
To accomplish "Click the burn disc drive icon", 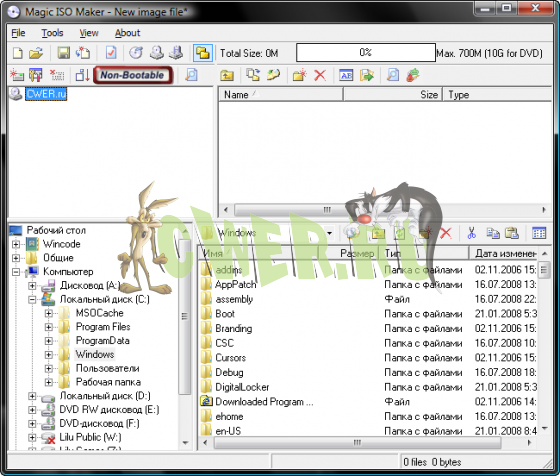I will click(156, 53).
